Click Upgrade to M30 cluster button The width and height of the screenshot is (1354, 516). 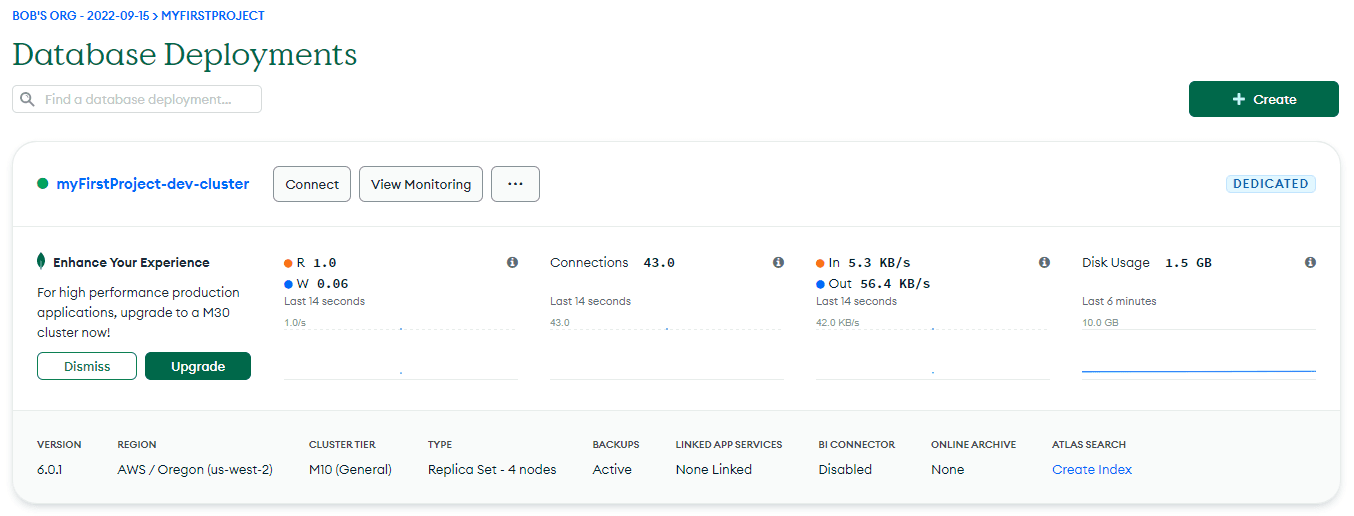point(198,366)
